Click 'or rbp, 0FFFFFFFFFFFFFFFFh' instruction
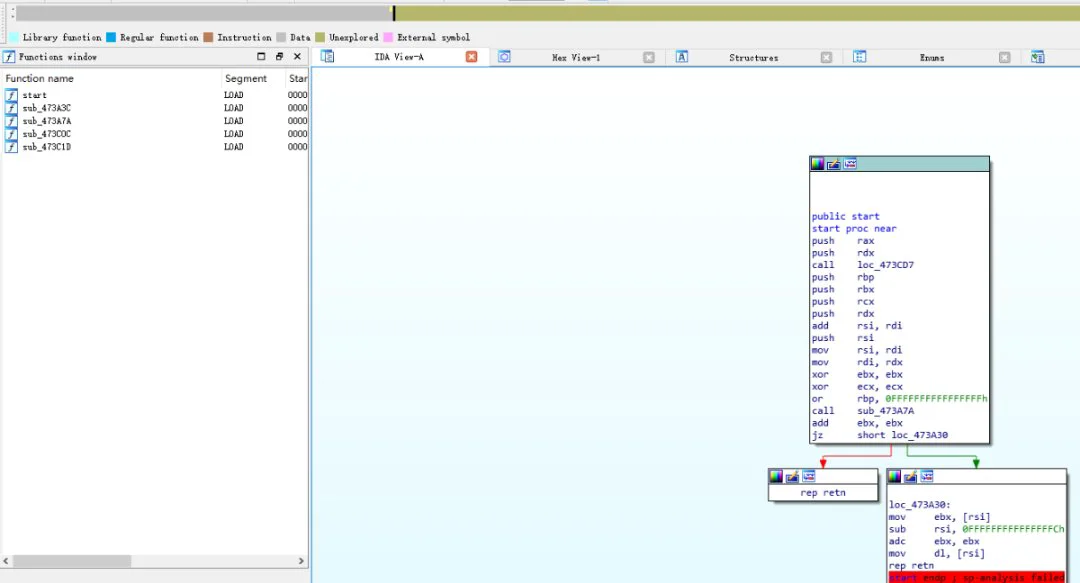1080x583 pixels. pos(900,399)
